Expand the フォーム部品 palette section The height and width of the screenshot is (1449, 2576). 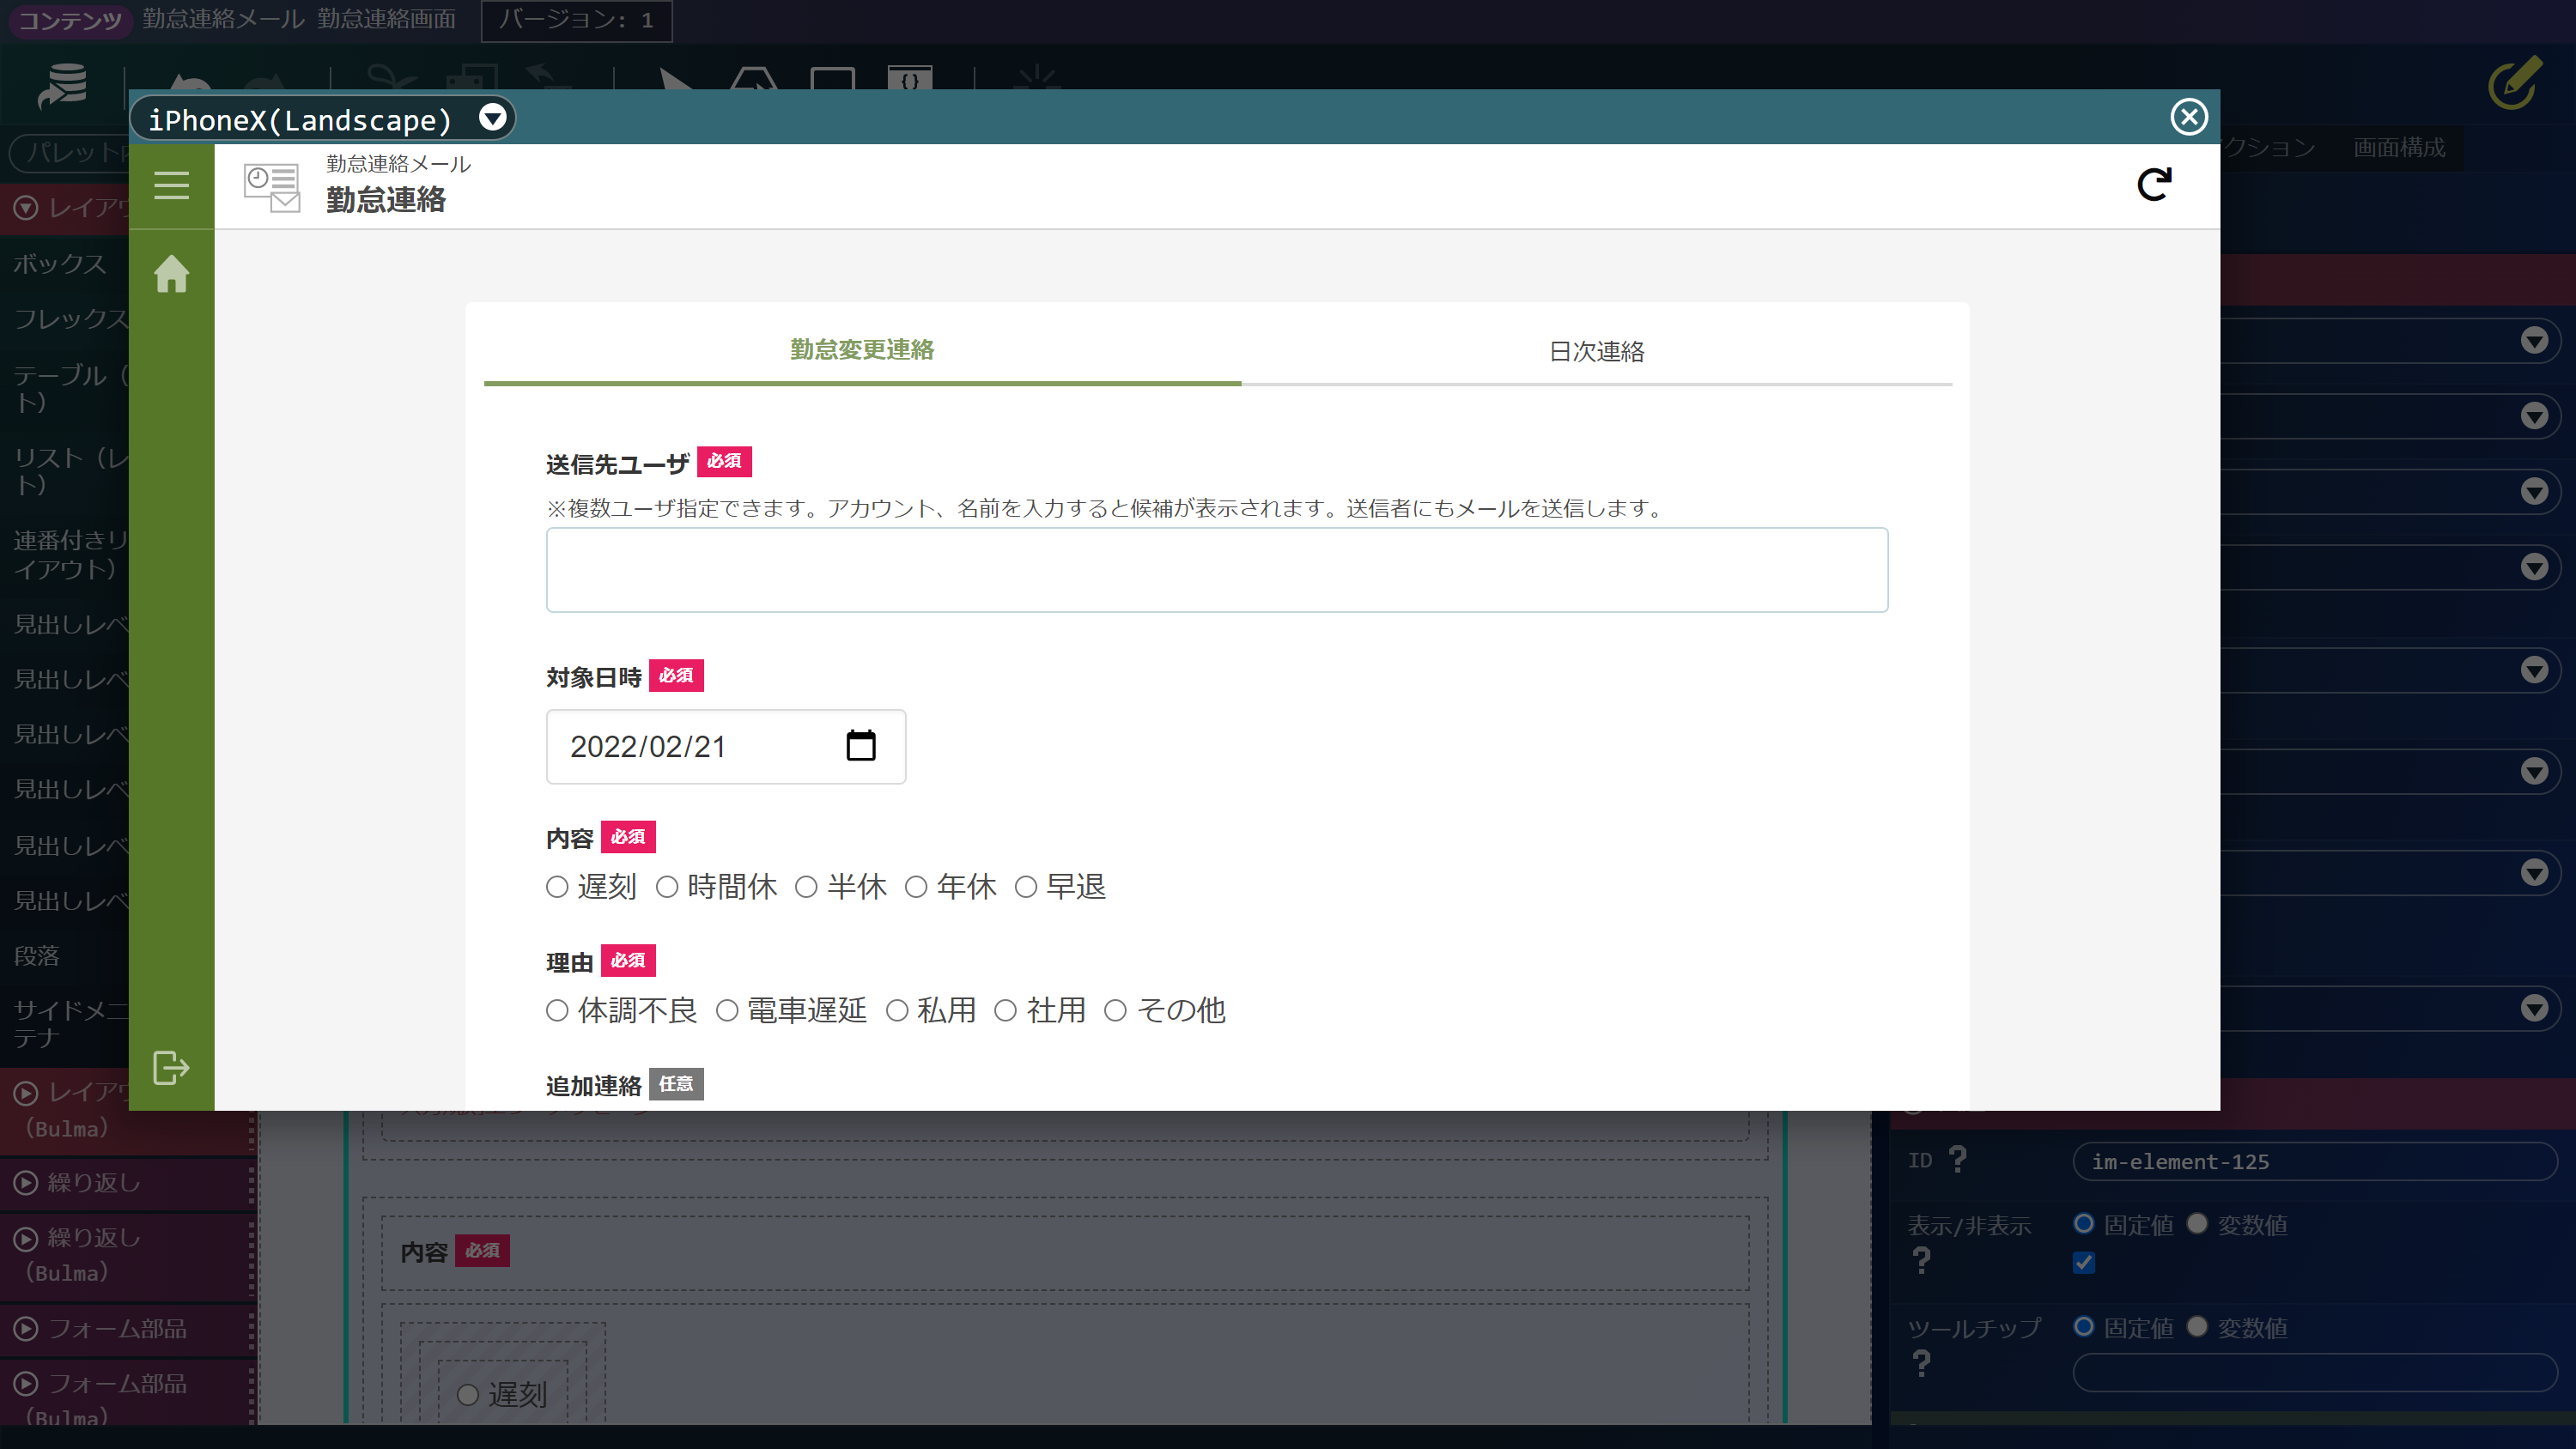pos(27,1328)
